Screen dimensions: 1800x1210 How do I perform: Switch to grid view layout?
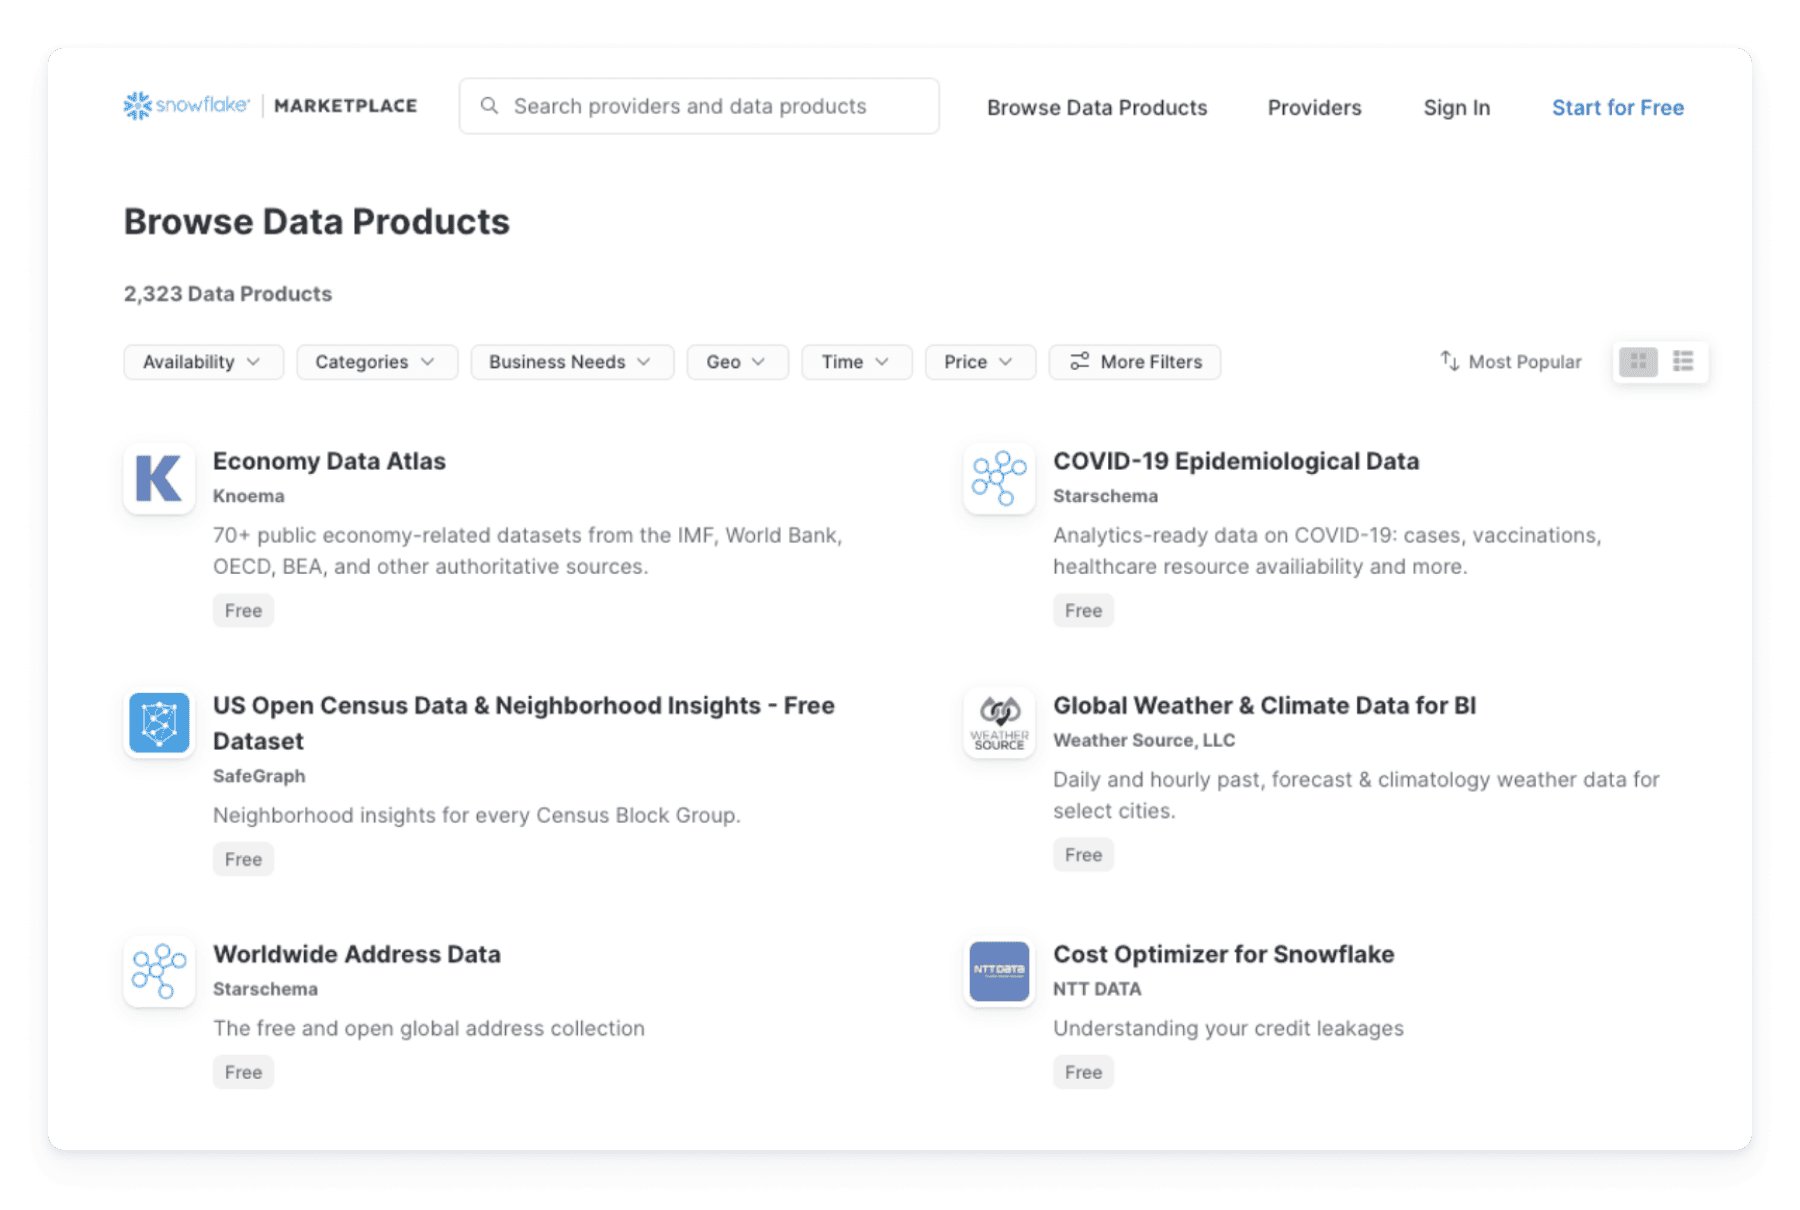coord(1637,361)
